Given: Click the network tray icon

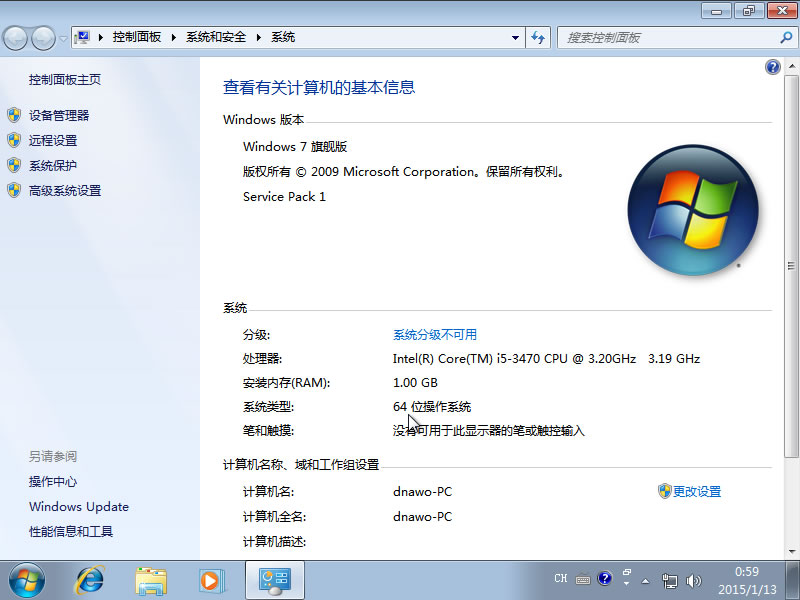Looking at the screenshot, I should [669, 581].
